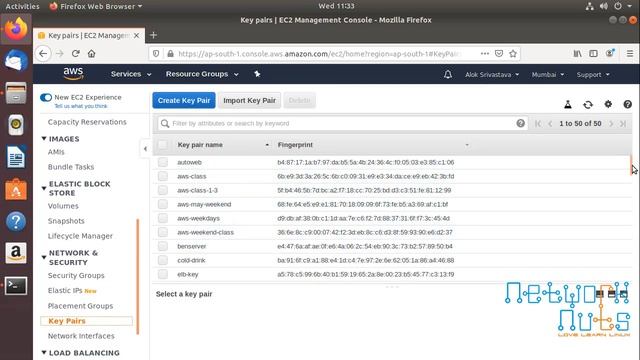Viewport: 640px width, 360px height.
Task: Collapse the ELASTIC BLOCK STORE section
Action: 44,188
